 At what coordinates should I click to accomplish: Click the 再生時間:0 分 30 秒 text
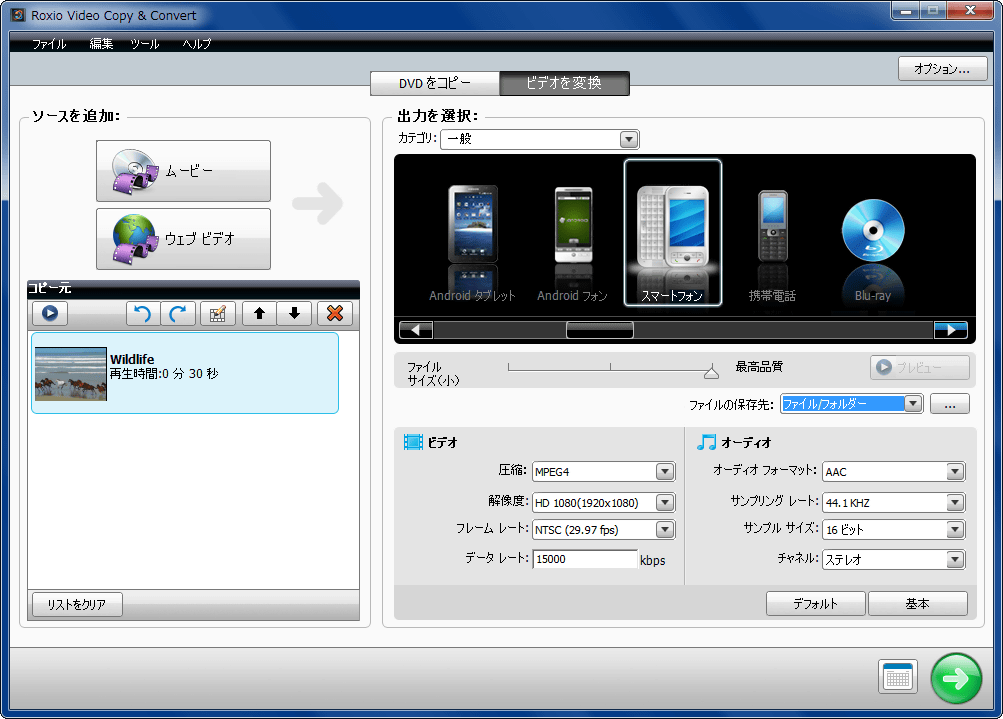coord(164,374)
